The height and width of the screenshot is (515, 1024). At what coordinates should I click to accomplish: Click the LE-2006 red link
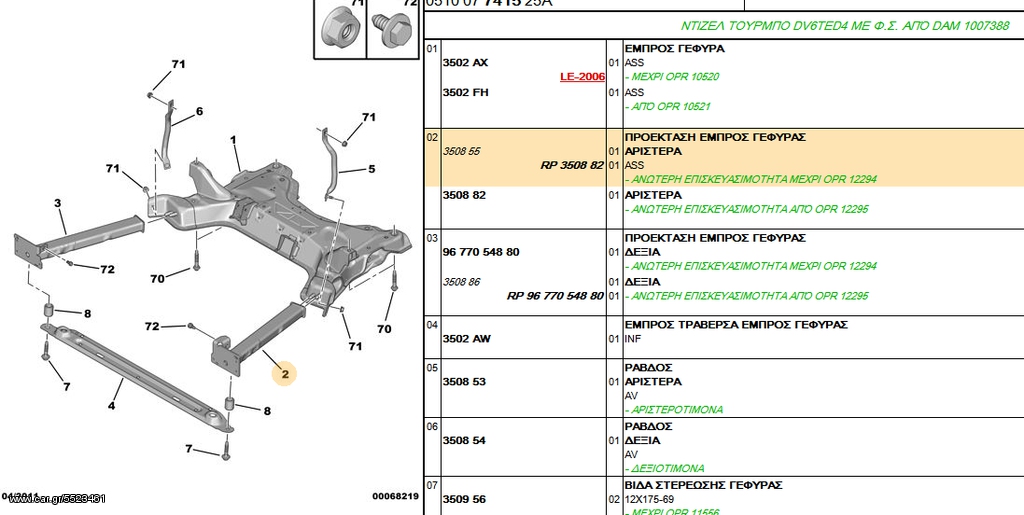tap(583, 77)
